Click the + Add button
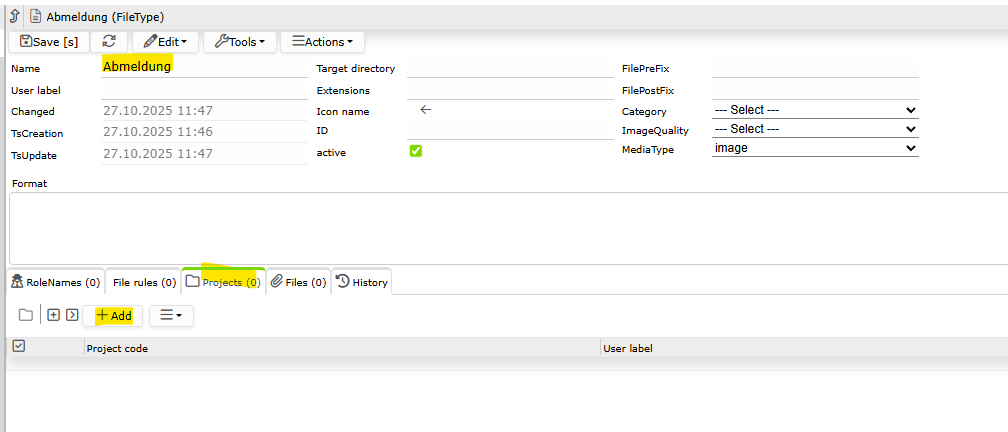Image resolution: width=1008 pixels, height=432 pixels. [113, 316]
